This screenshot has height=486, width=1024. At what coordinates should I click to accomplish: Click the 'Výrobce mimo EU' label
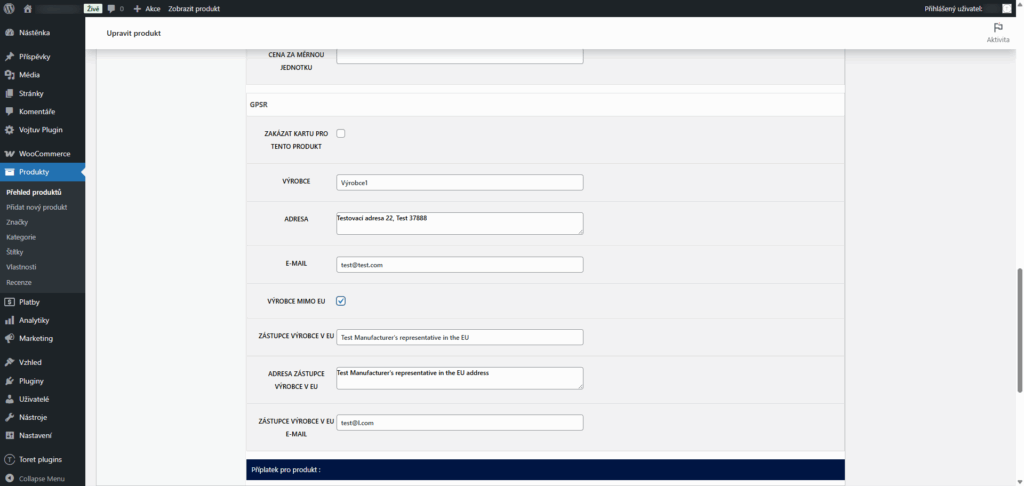pyautogui.click(x=296, y=301)
